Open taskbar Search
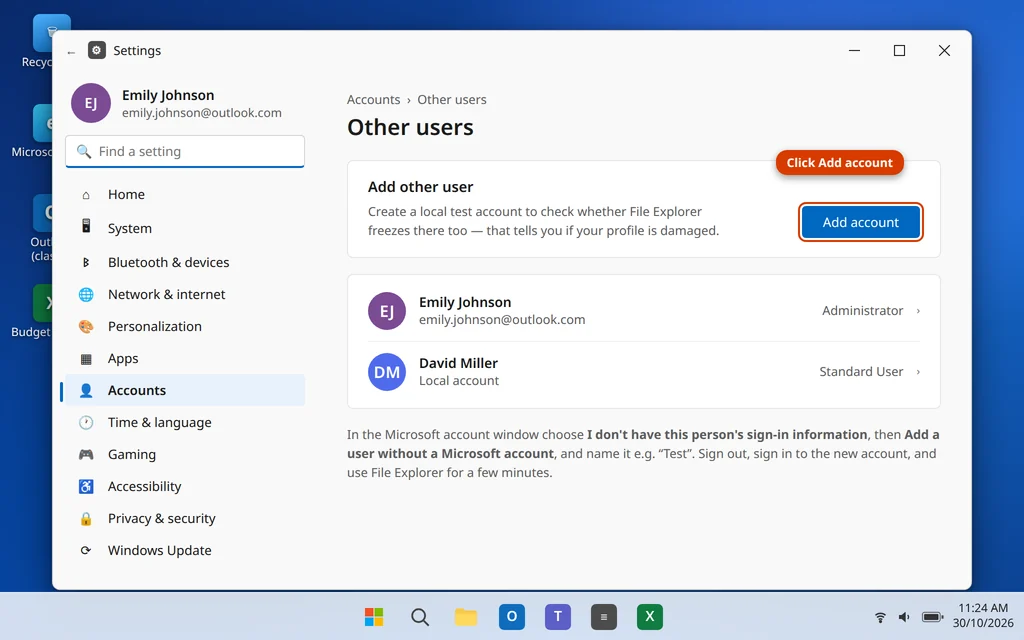The width and height of the screenshot is (1024, 640). [x=420, y=616]
